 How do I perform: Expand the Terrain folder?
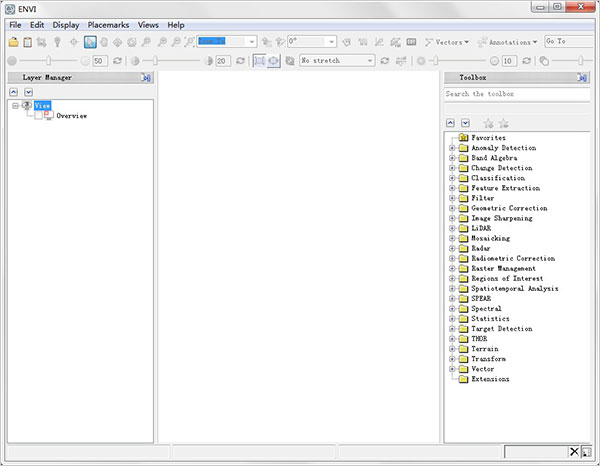452,349
